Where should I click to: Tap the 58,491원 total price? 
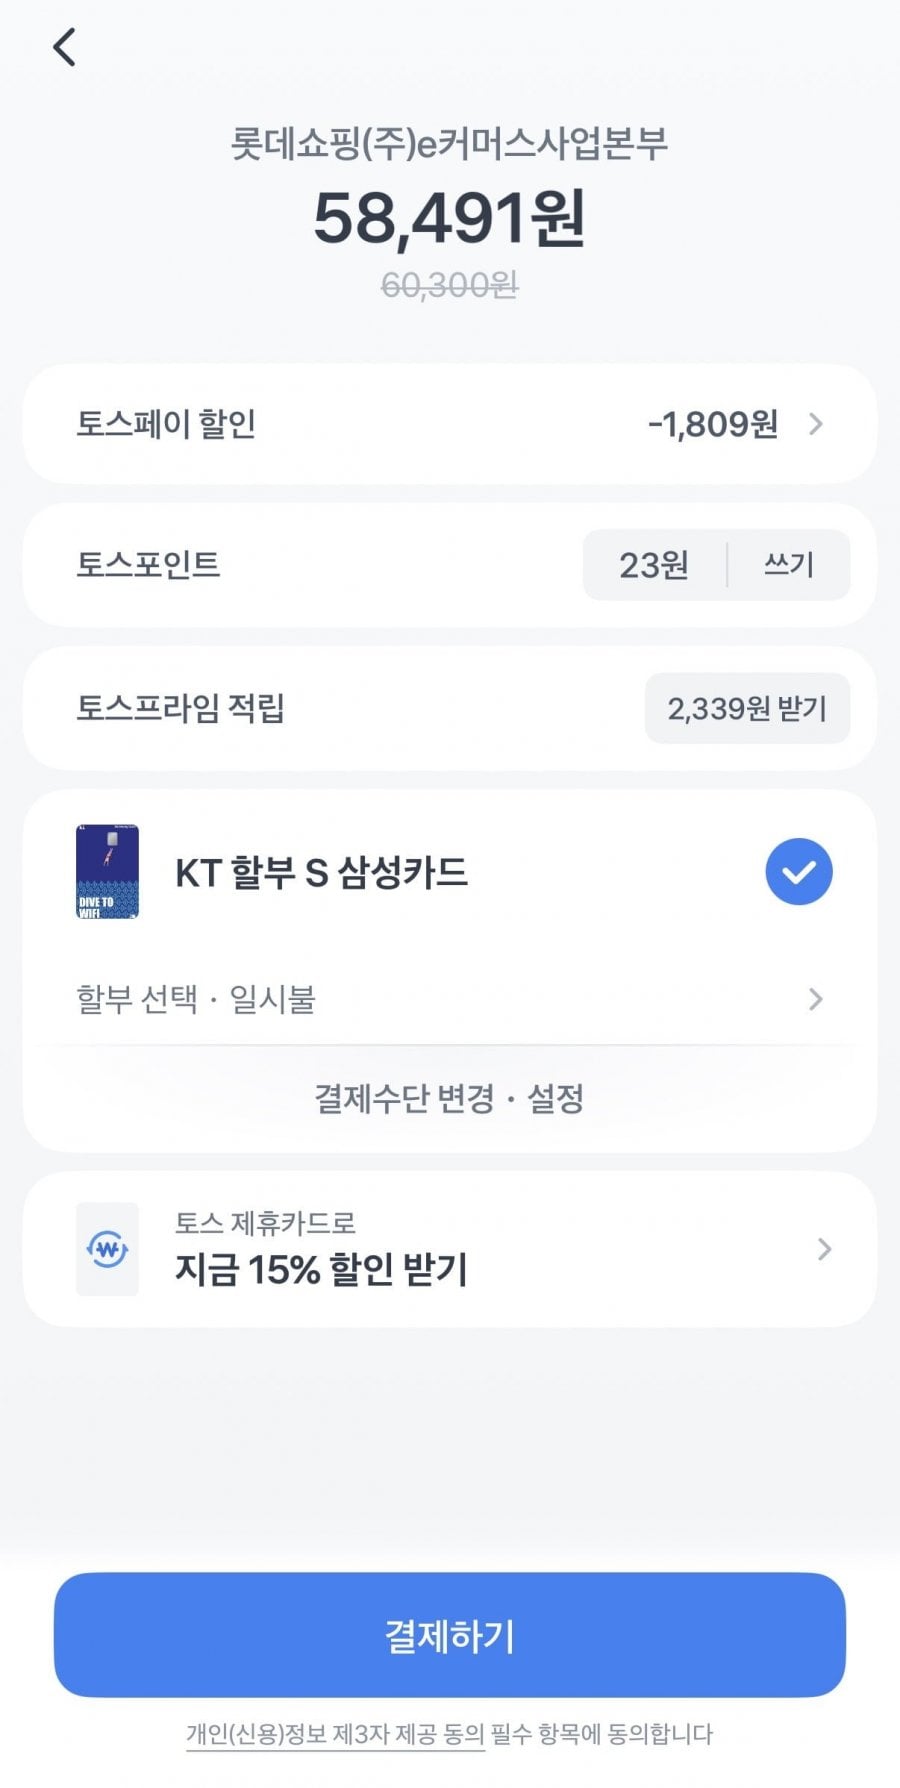(449, 218)
